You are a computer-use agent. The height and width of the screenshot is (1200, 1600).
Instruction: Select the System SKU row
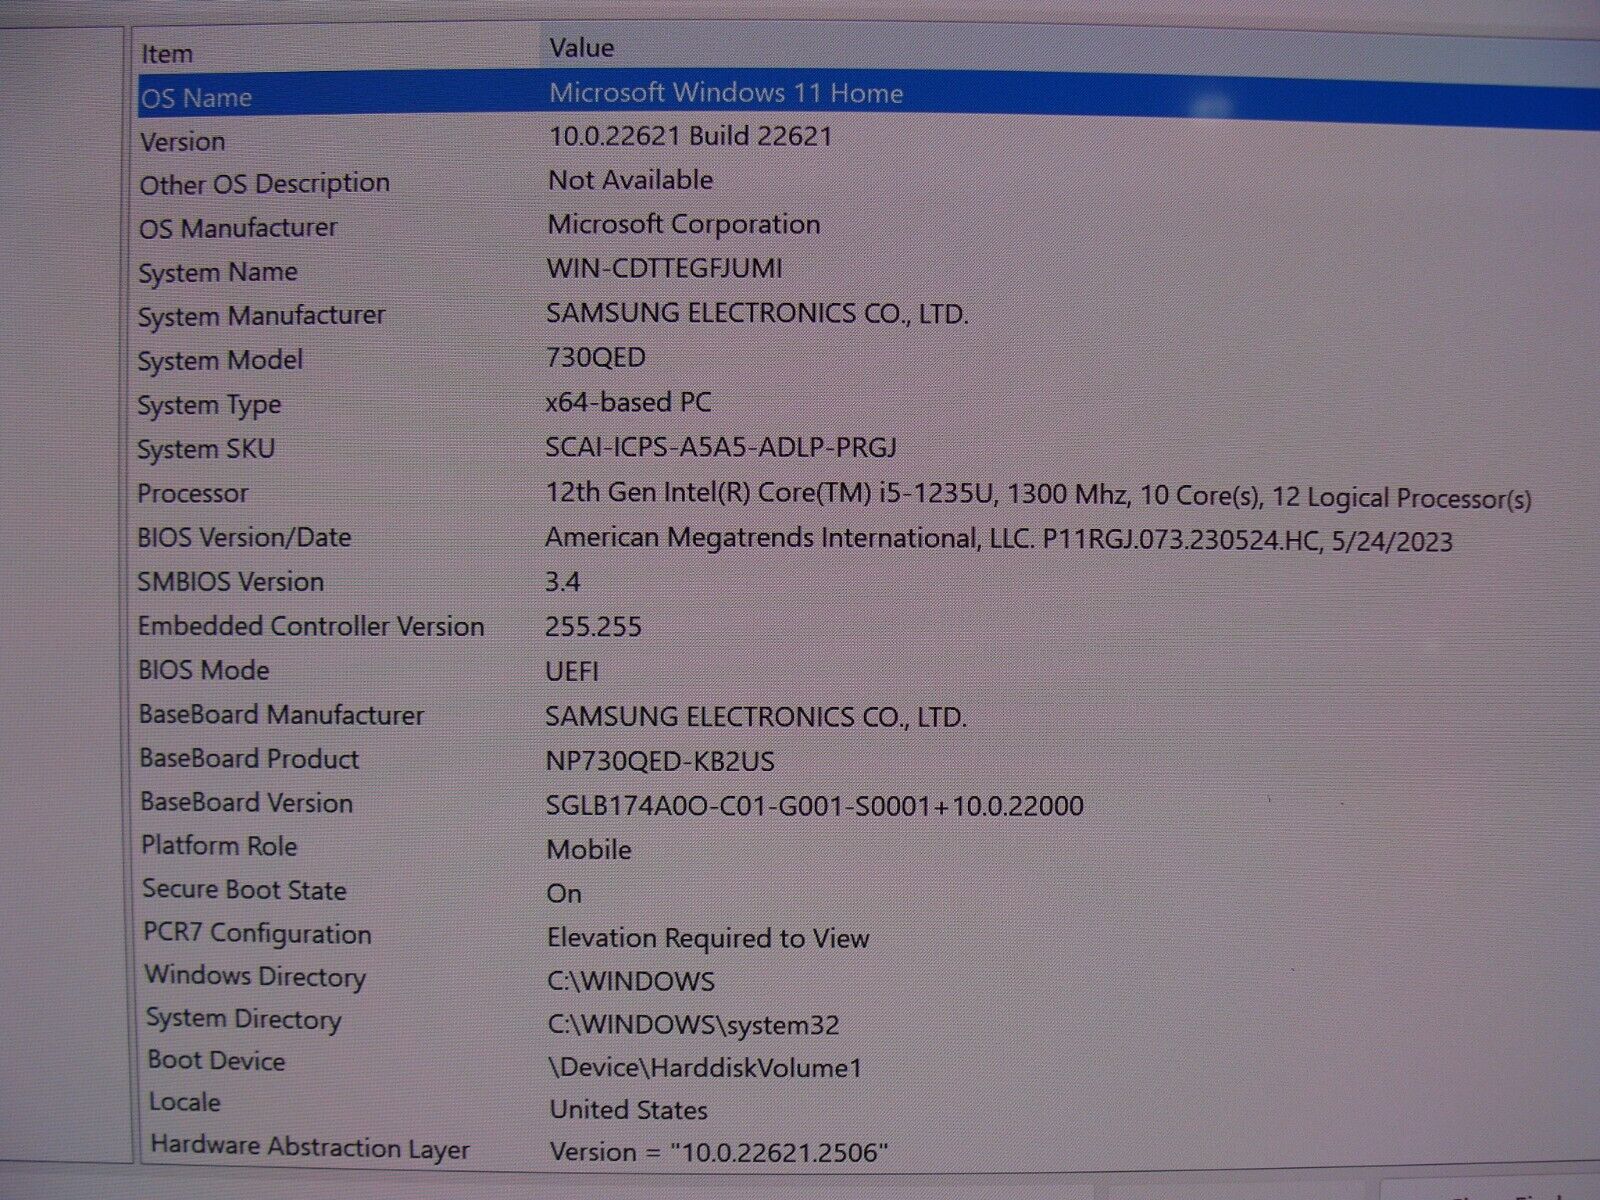tap(205, 450)
